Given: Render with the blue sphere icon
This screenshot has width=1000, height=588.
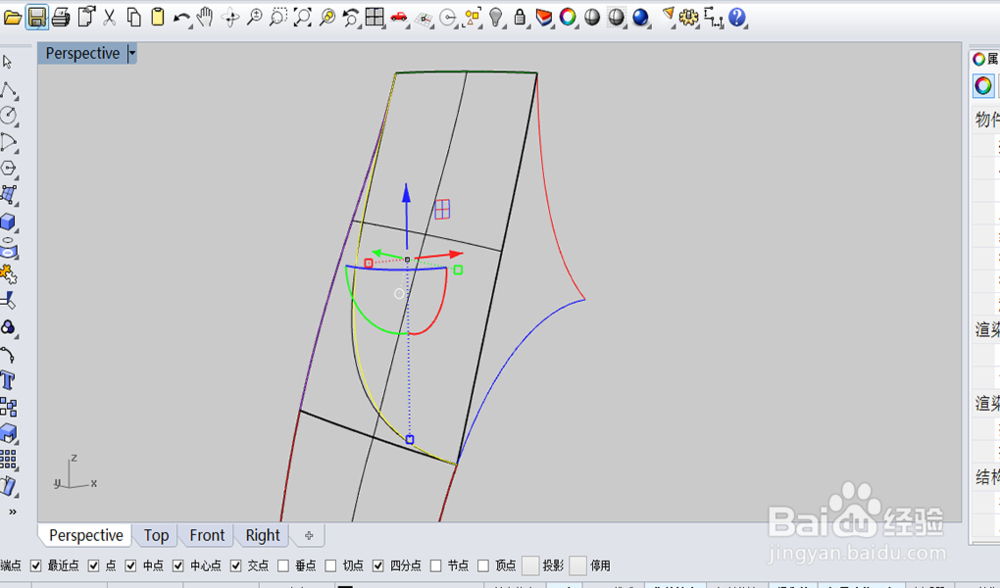Looking at the screenshot, I should pos(640,17).
